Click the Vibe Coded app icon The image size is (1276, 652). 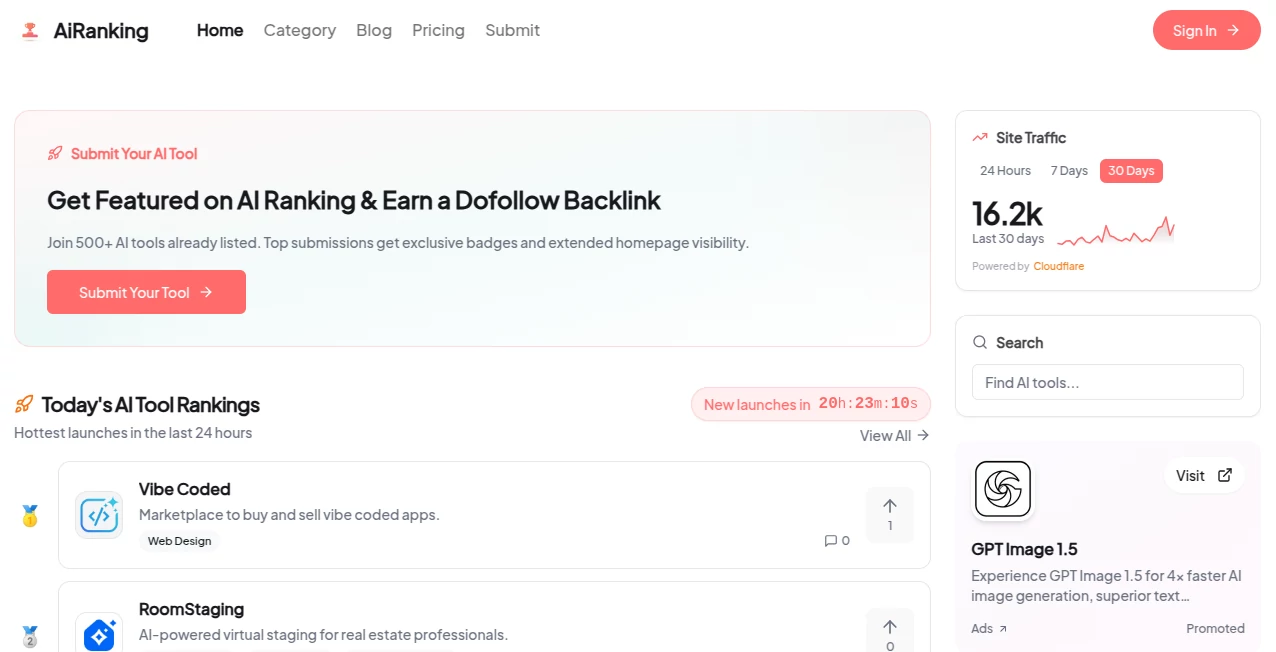point(98,515)
